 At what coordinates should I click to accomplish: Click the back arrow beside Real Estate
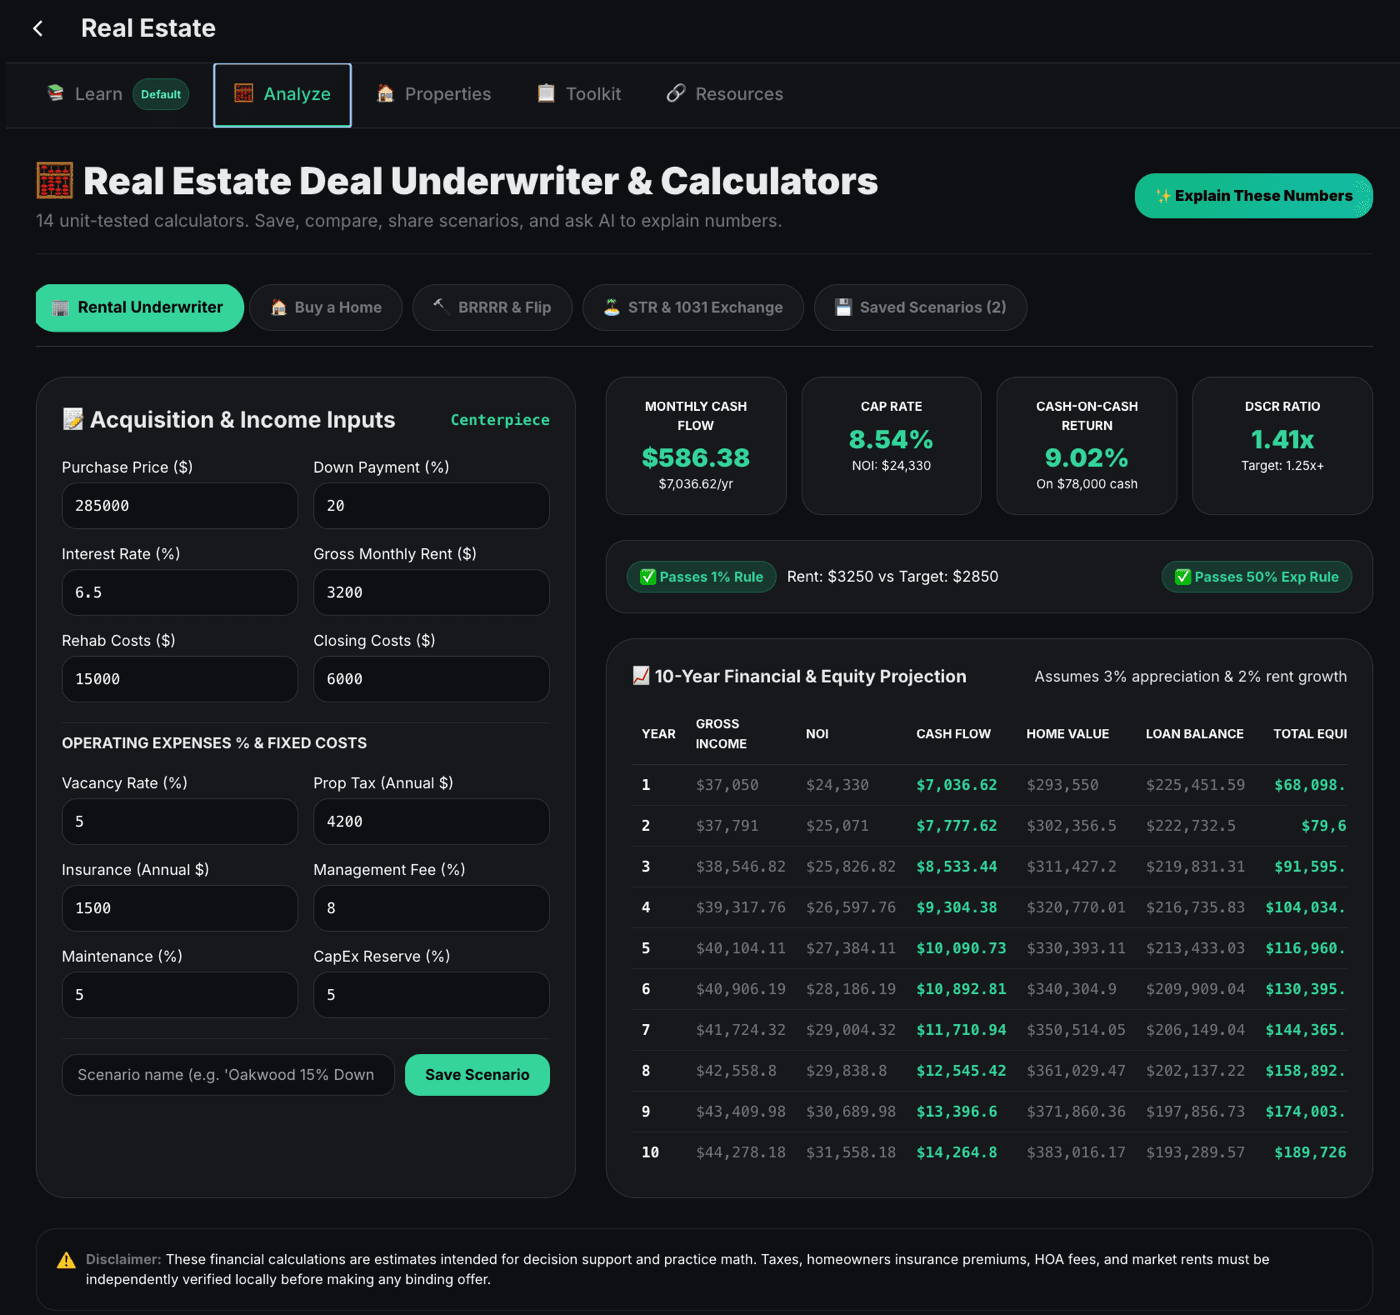point(38,28)
